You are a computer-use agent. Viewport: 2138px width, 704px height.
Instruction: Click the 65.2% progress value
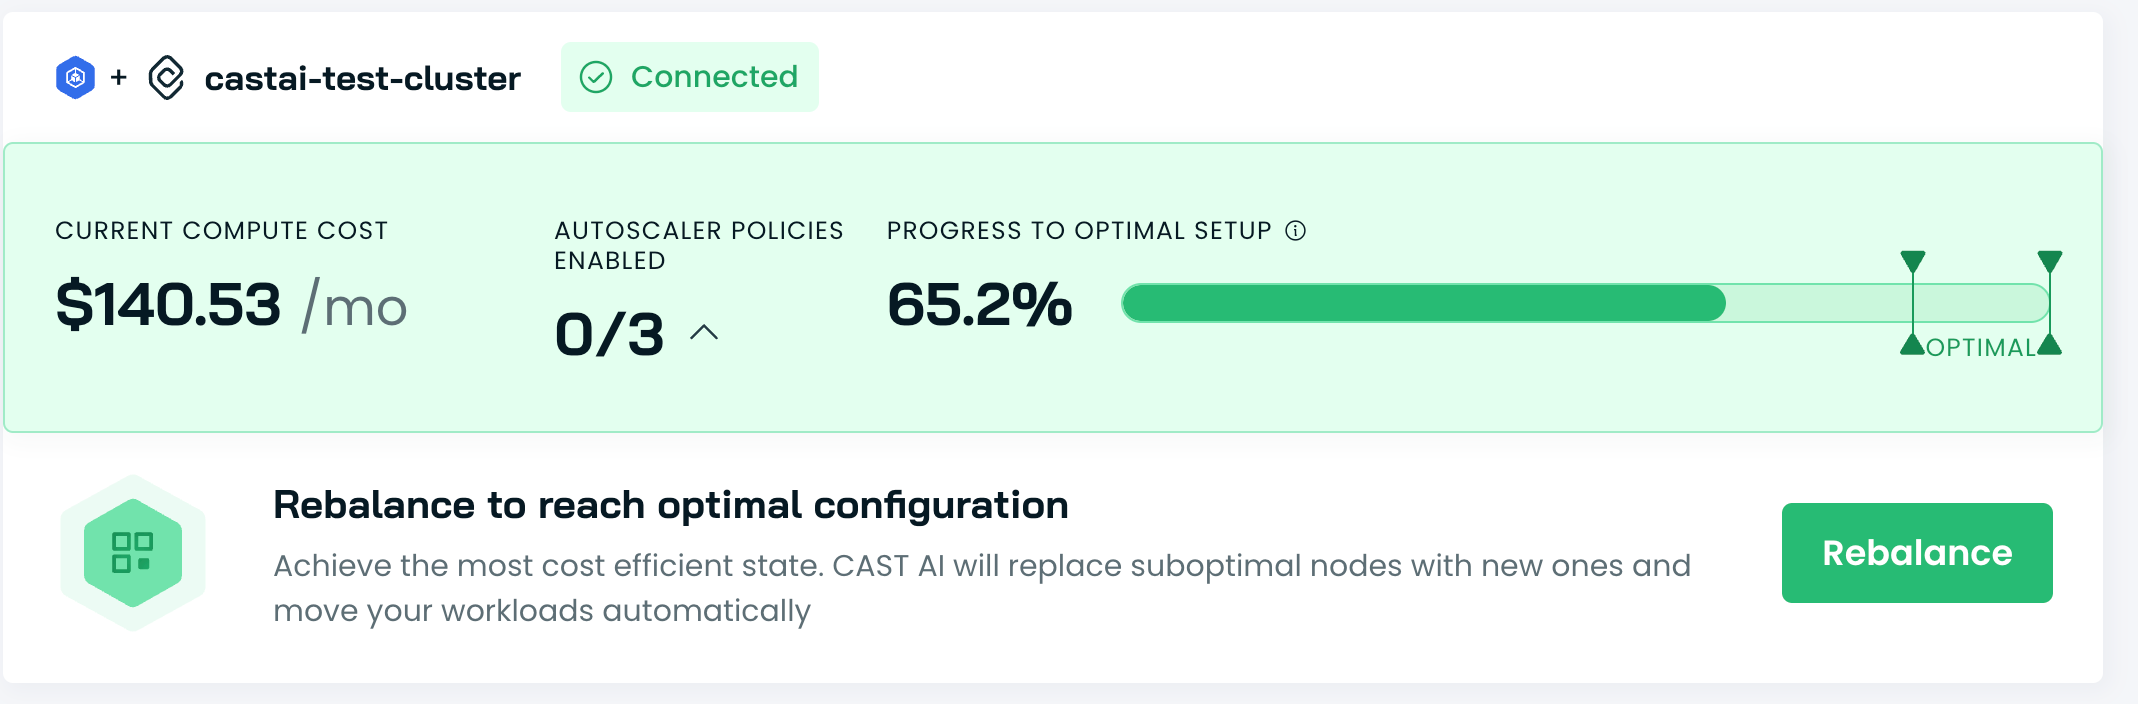coord(979,304)
